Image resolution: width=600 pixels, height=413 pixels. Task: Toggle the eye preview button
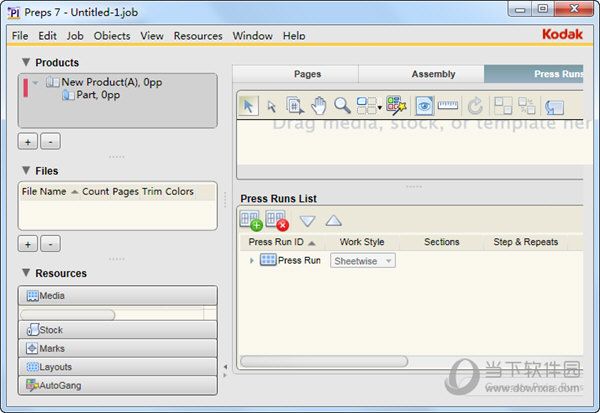[x=424, y=106]
